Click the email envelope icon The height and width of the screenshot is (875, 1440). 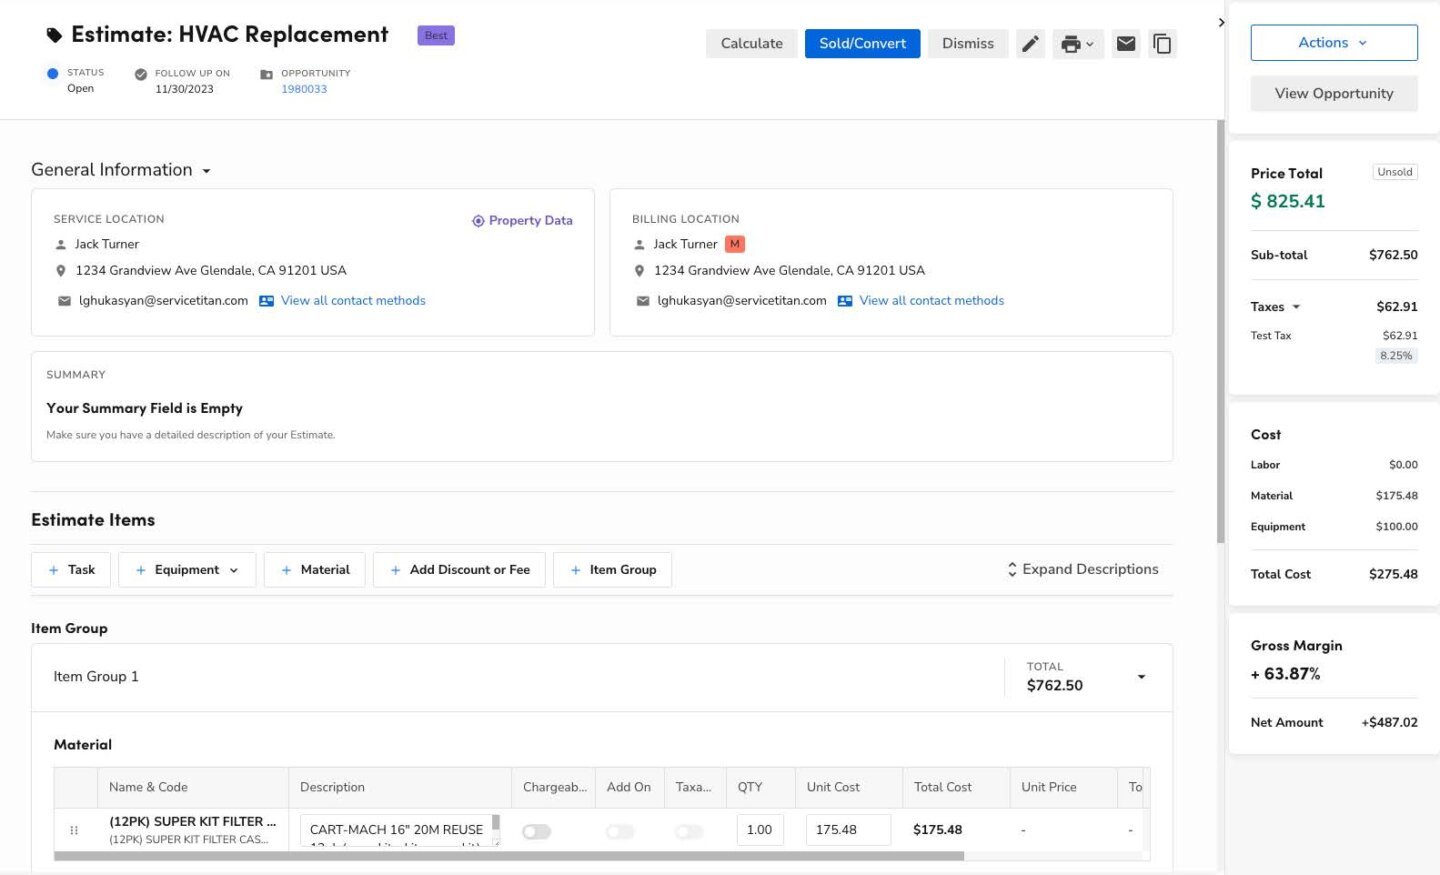coord(1126,44)
